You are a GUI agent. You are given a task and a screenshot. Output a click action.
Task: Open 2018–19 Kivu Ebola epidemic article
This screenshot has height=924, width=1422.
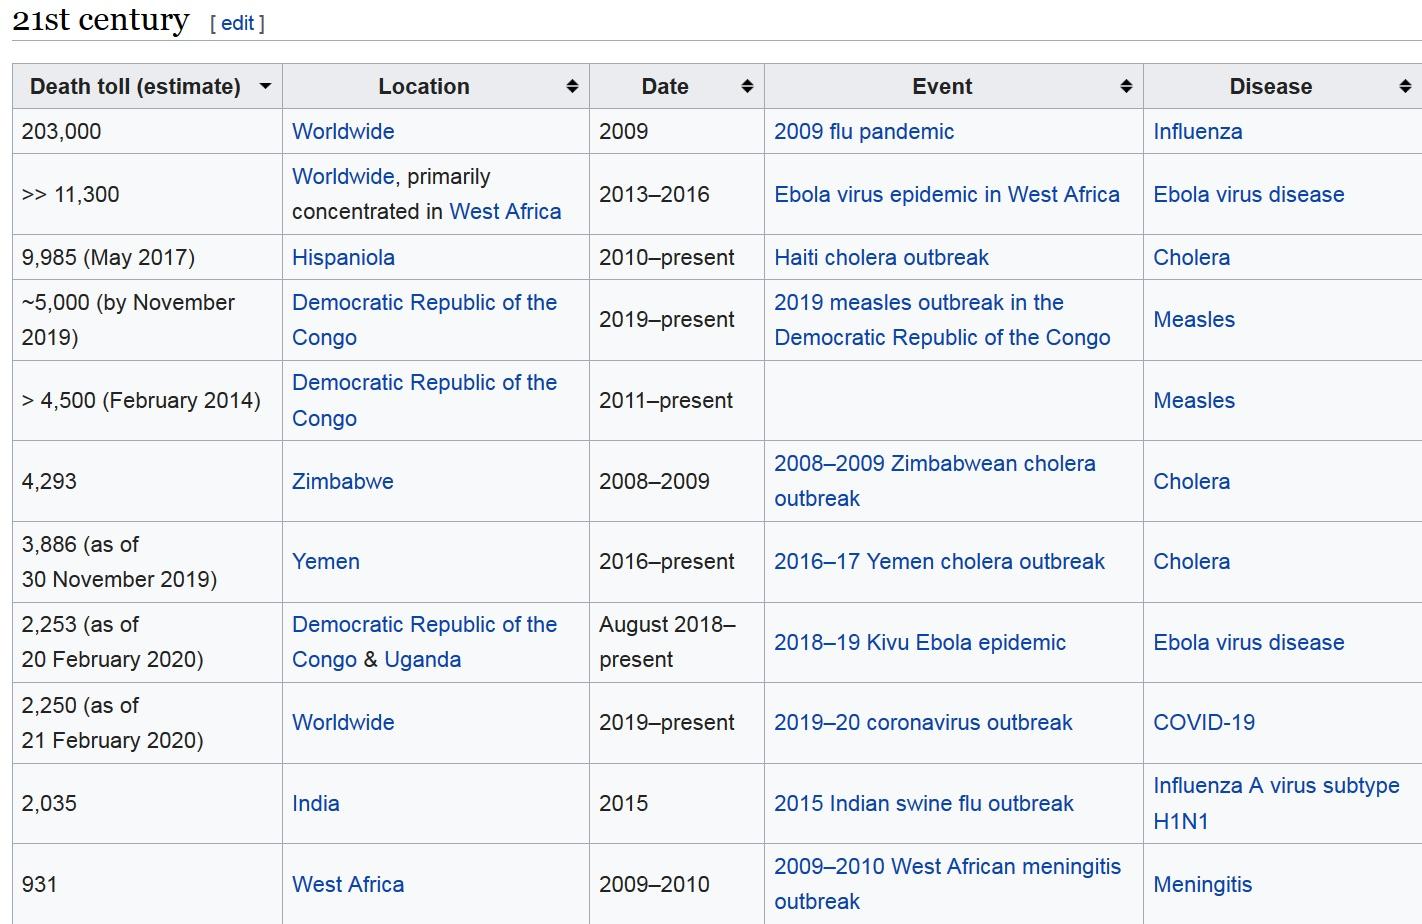919,642
